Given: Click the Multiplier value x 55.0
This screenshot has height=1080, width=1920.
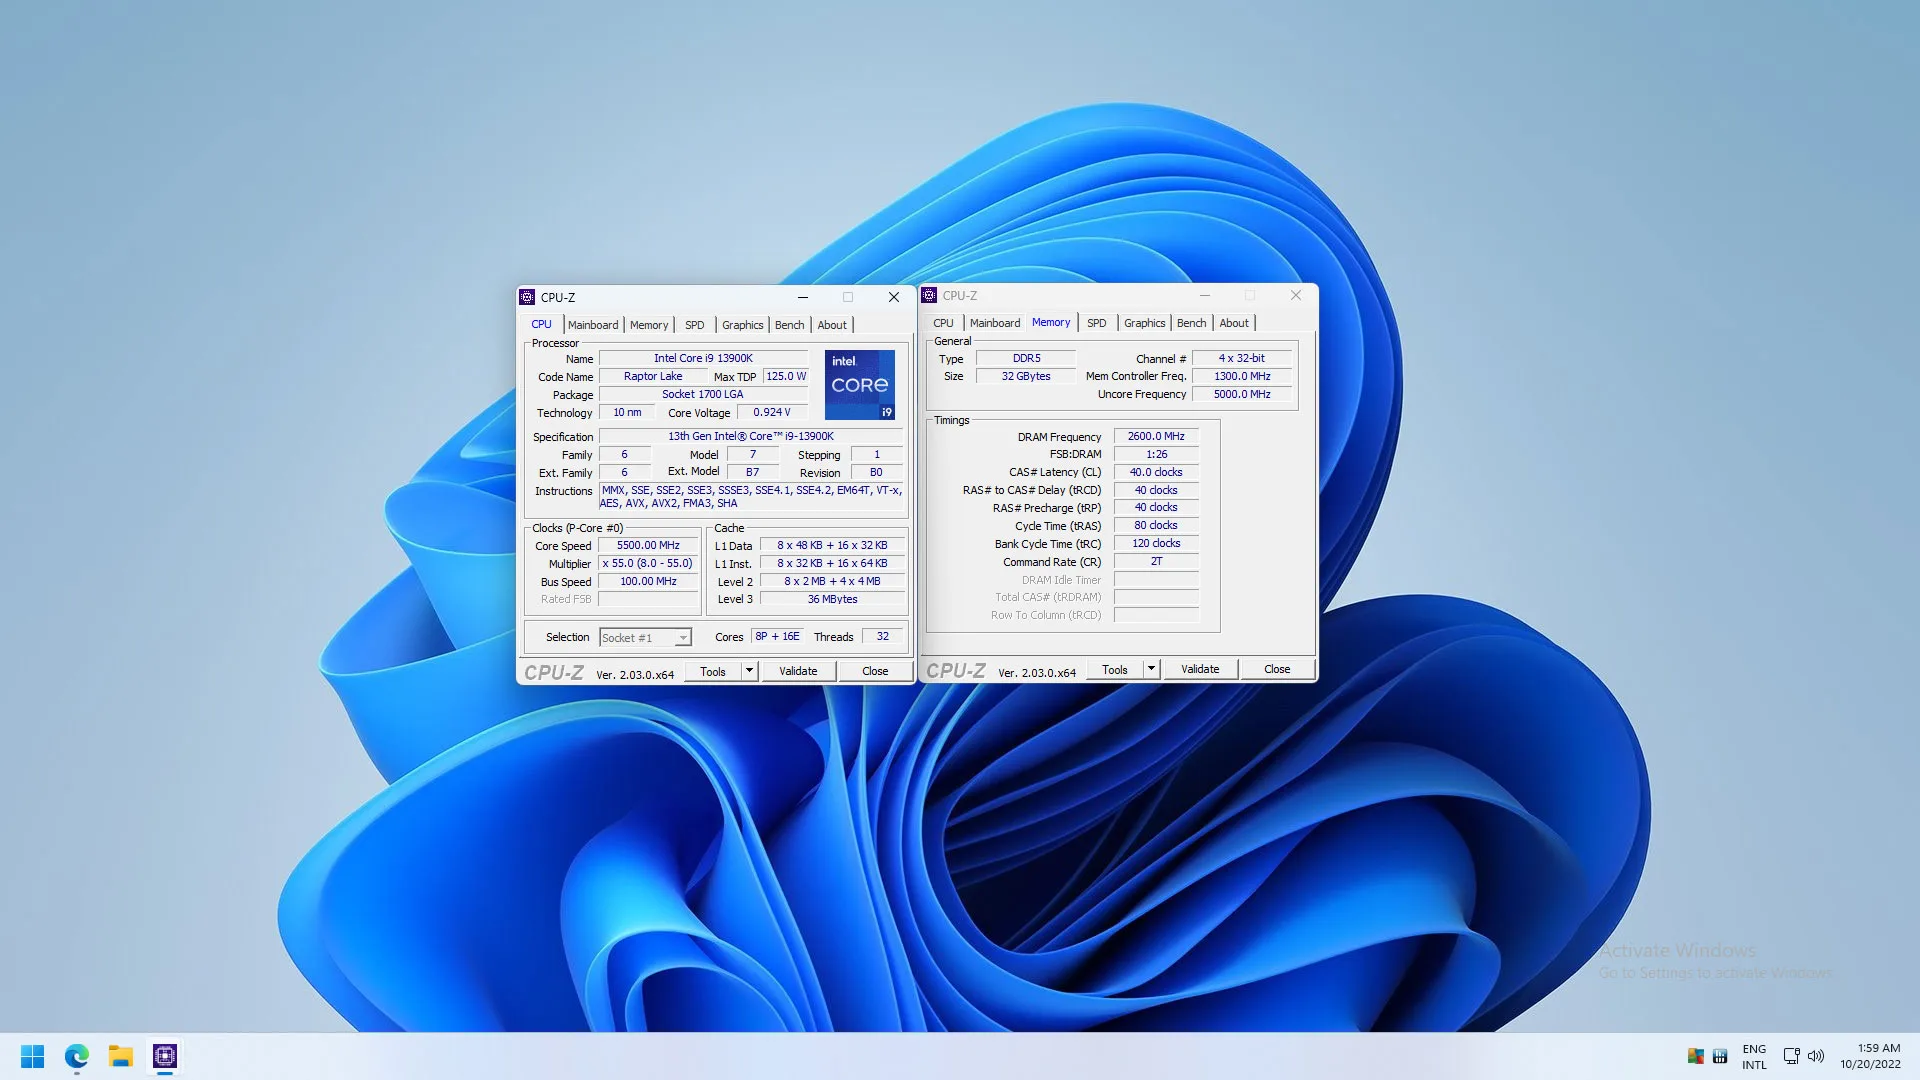Looking at the screenshot, I should [648, 564].
